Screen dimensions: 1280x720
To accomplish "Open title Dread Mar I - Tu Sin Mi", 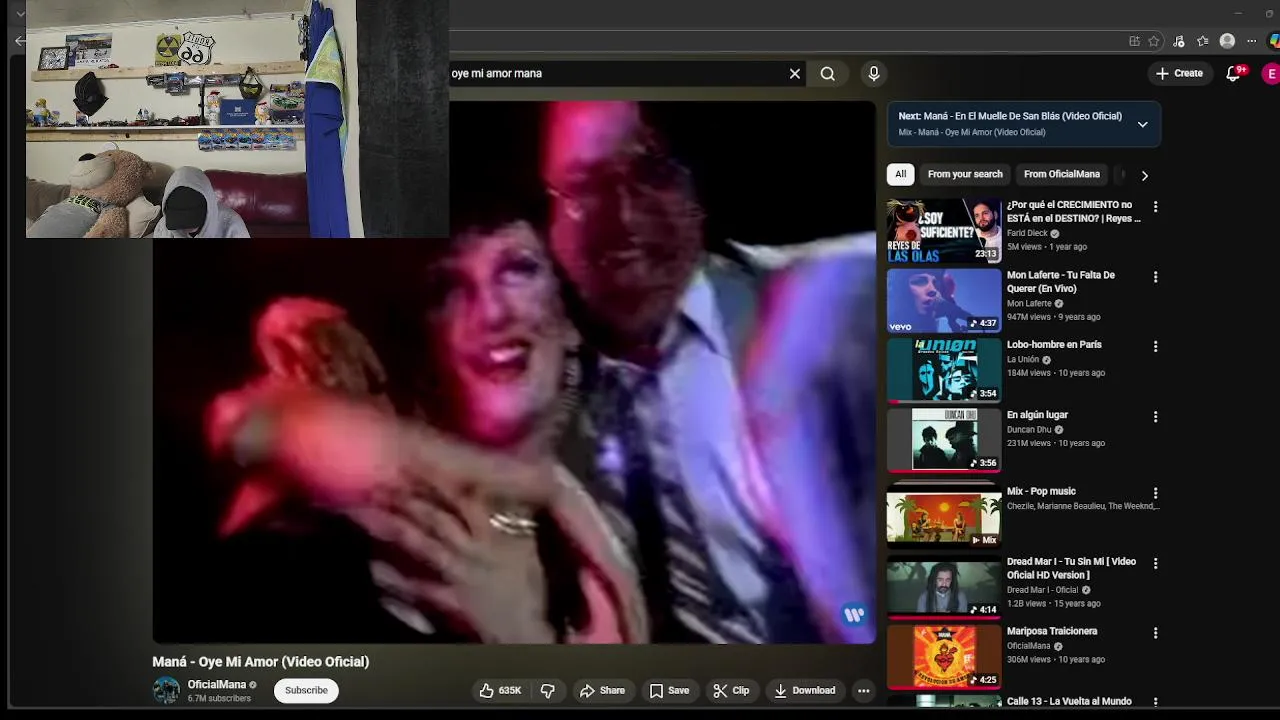I will pyautogui.click(x=1071, y=568).
